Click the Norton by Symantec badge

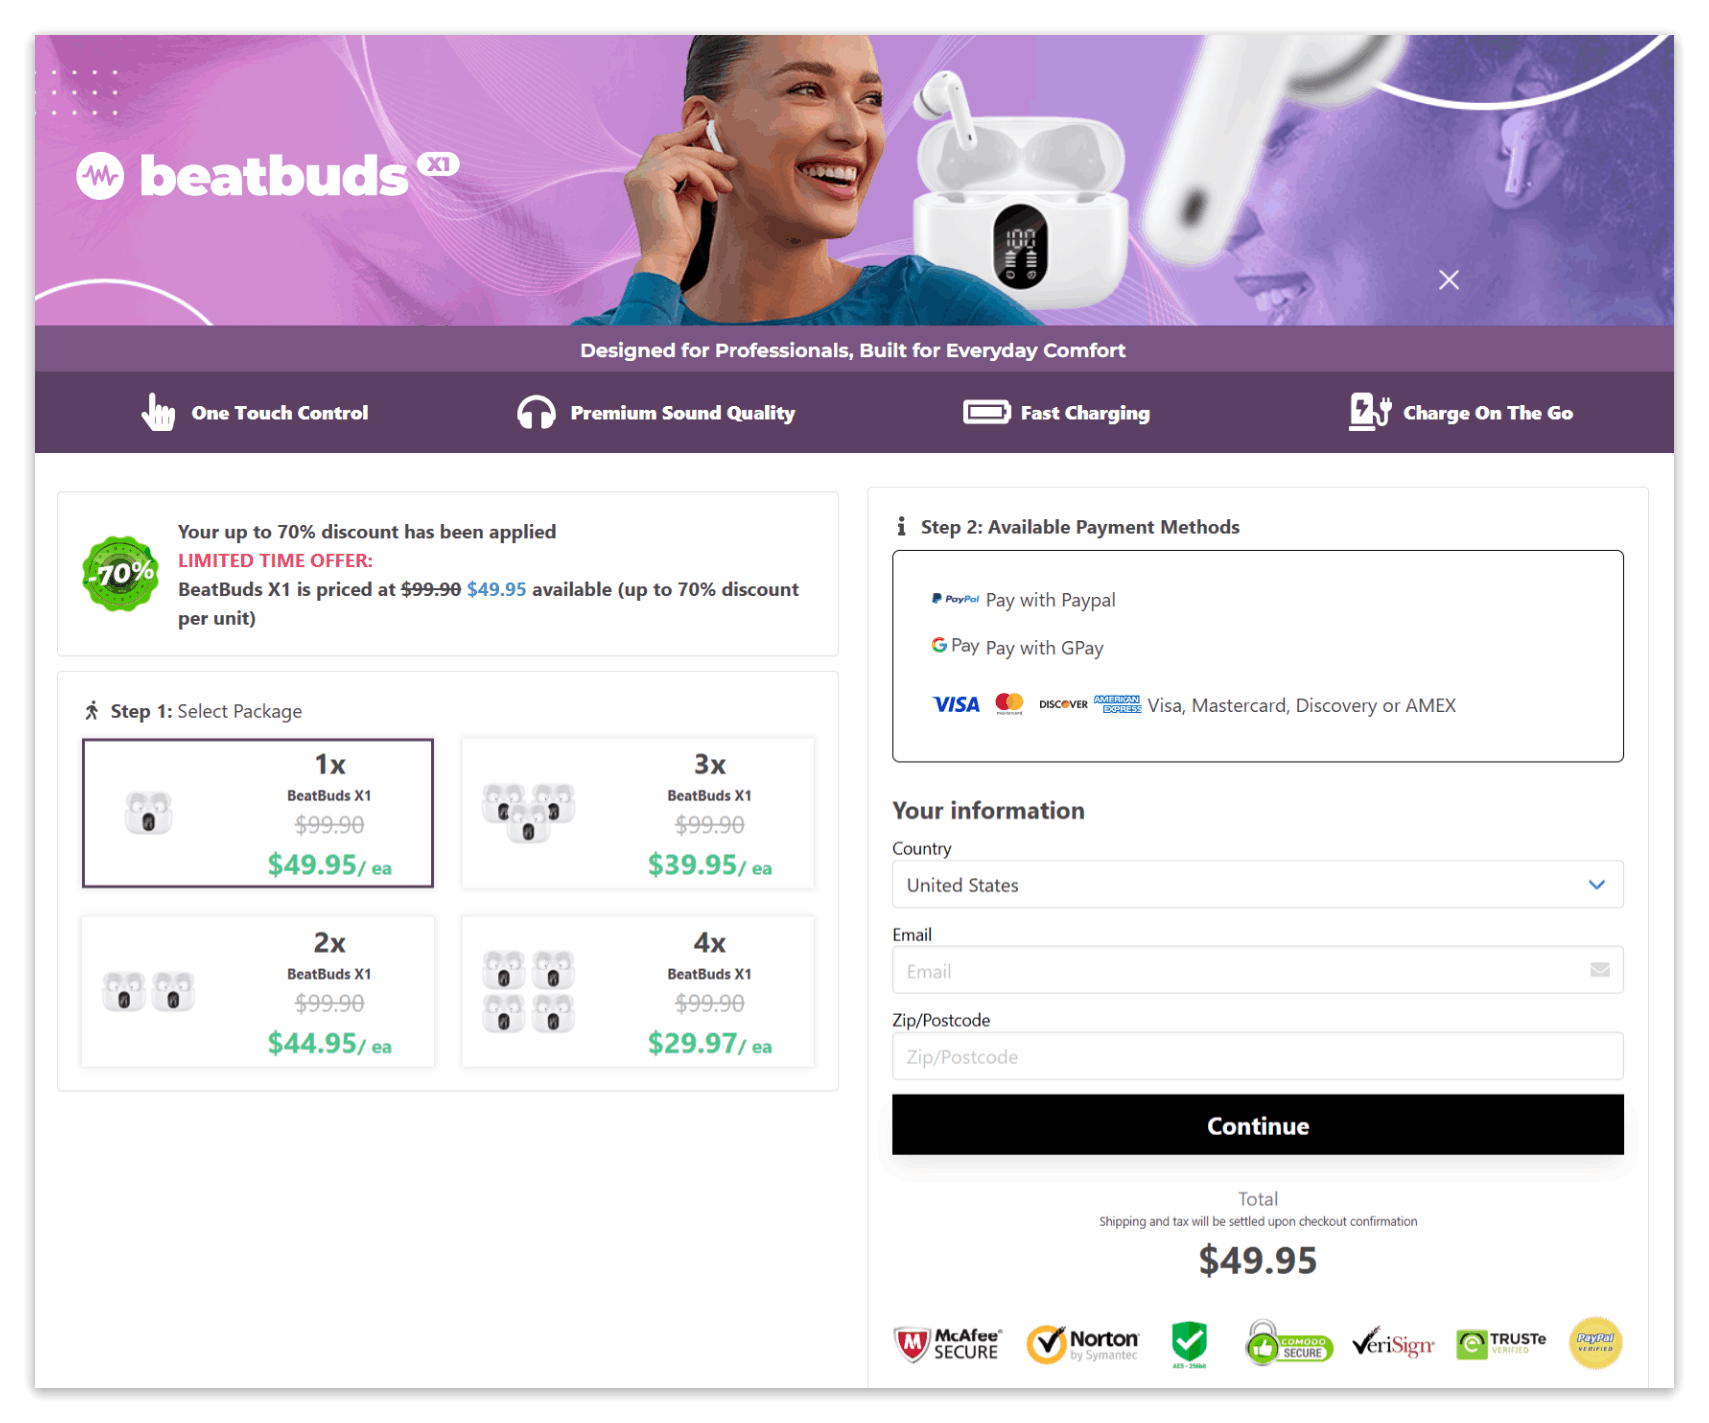pyautogui.click(x=1083, y=1343)
